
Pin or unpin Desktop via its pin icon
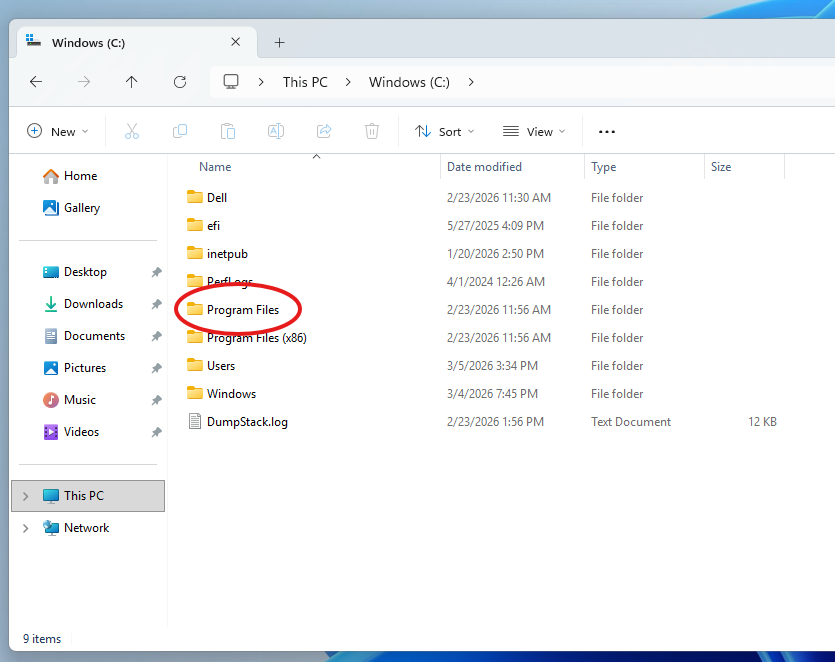tap(155, 271)
